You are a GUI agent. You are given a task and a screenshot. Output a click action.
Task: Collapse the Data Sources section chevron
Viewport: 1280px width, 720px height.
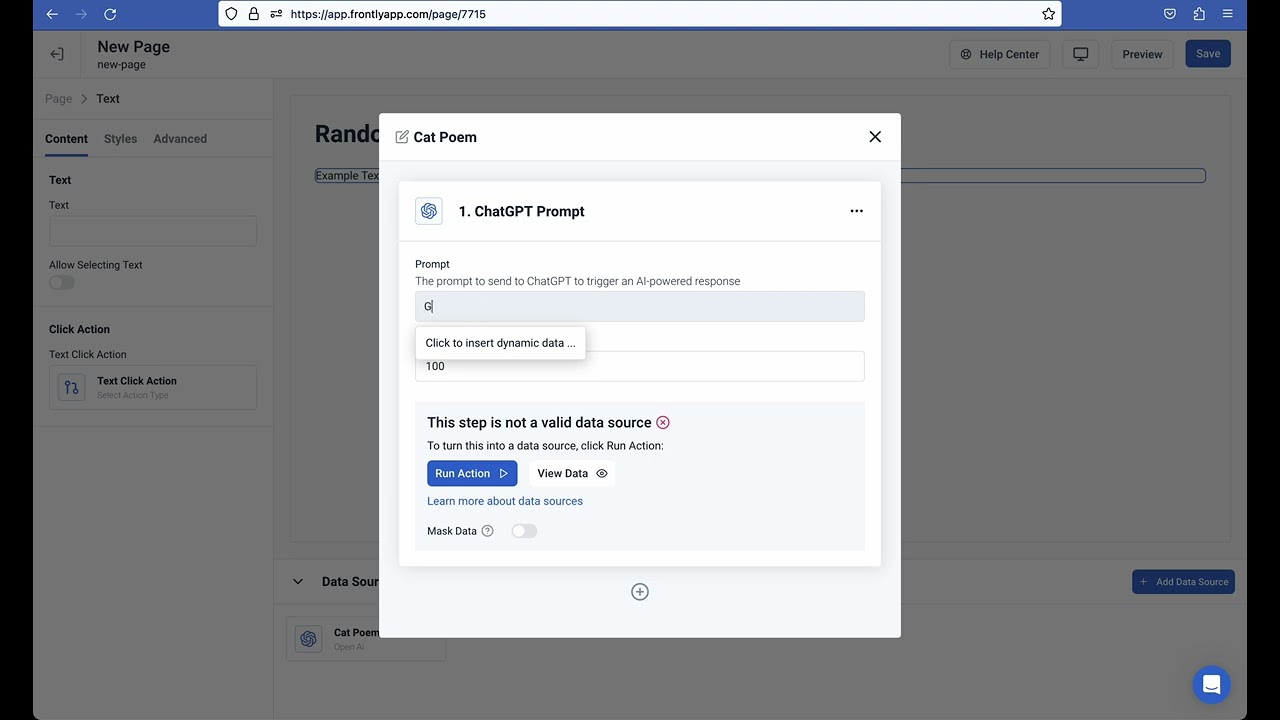point(297,582)
